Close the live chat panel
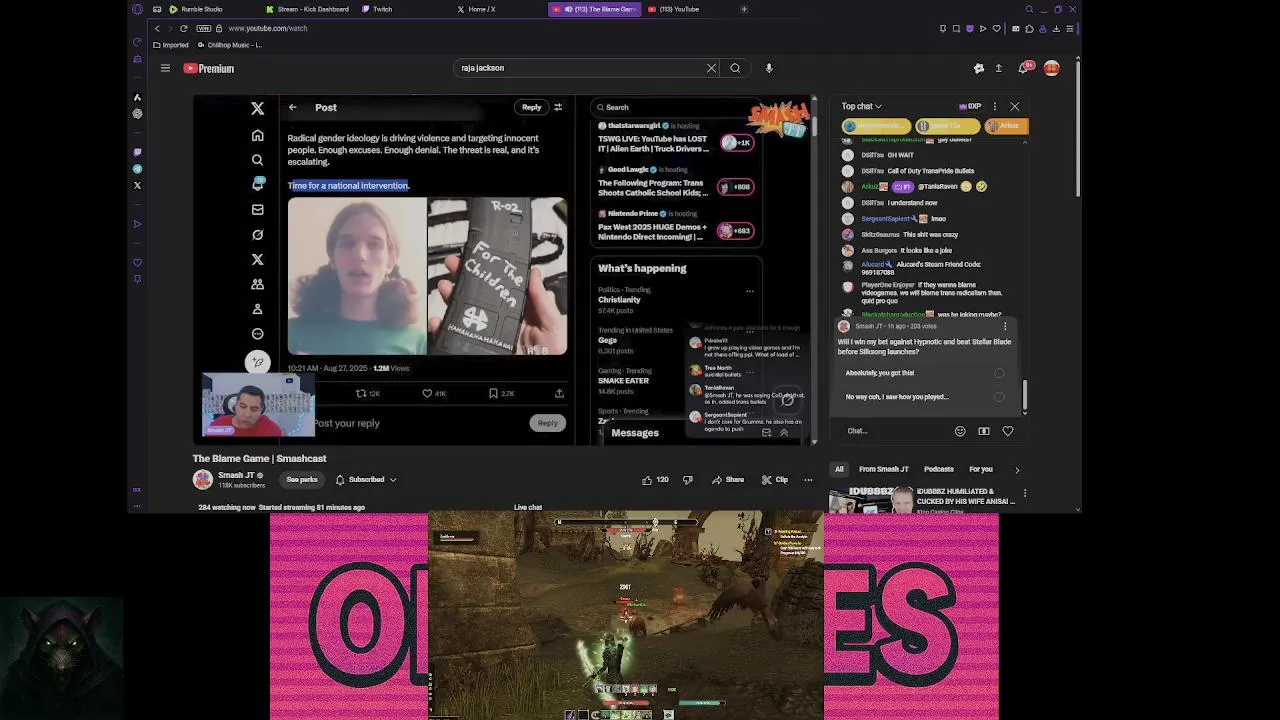This screenshot has height=720, width=1280. [x=1015, y=106]
